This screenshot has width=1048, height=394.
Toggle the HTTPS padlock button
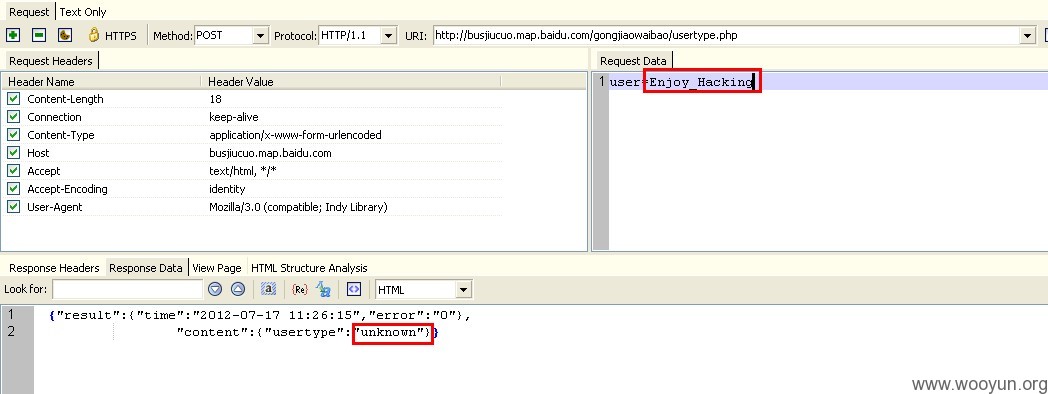[x=112, y=35]
